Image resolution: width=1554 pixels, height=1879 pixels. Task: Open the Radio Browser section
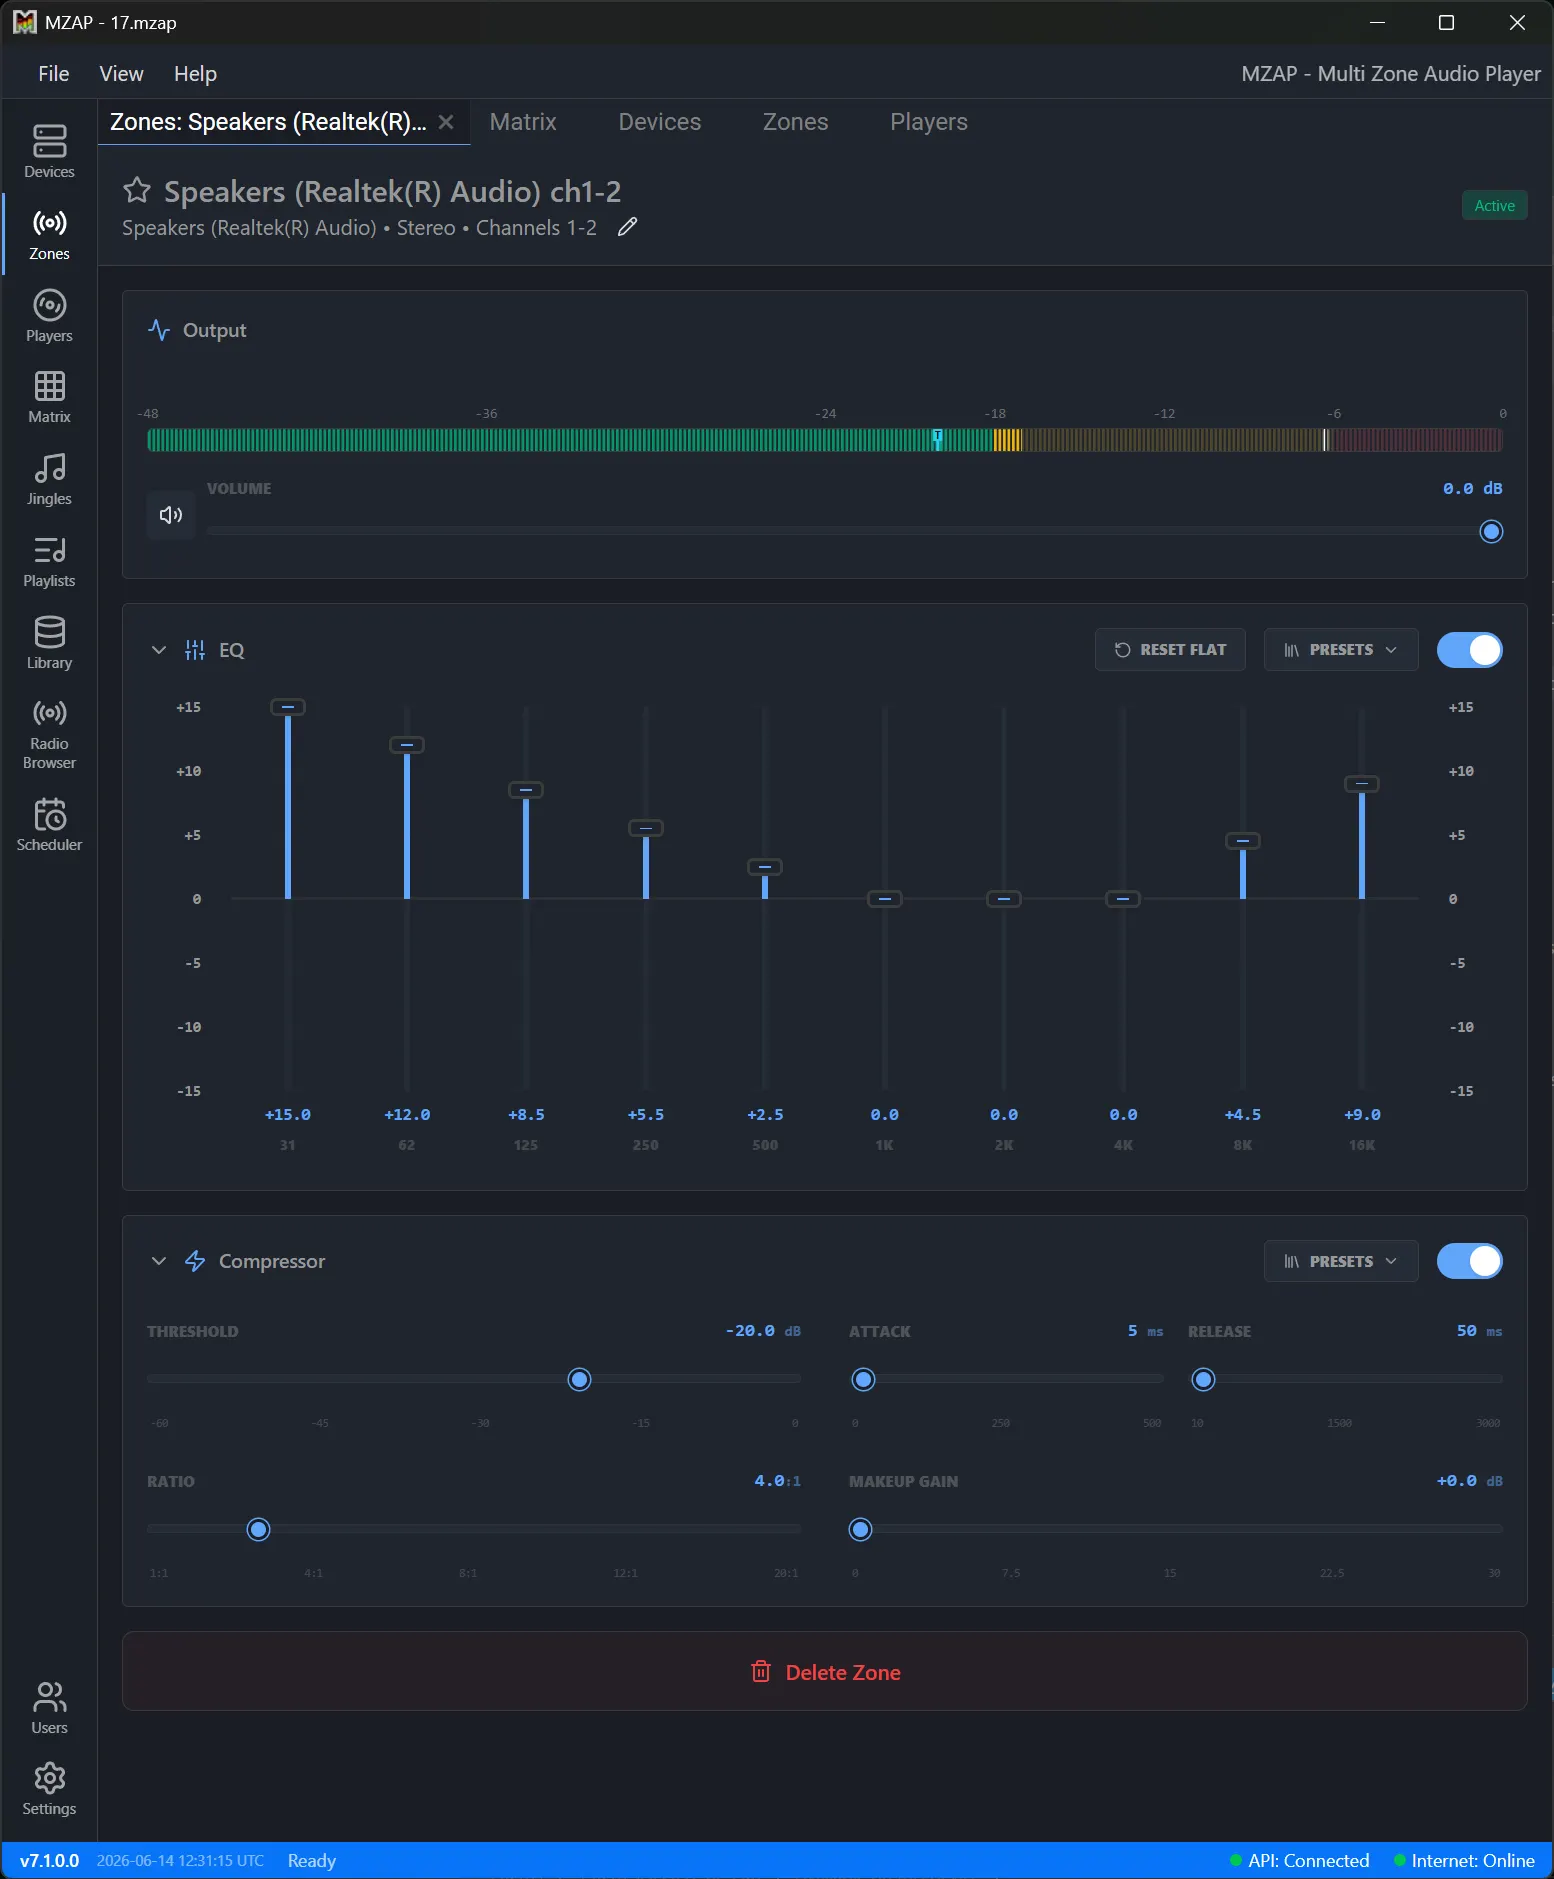click(x=49, y=735)
